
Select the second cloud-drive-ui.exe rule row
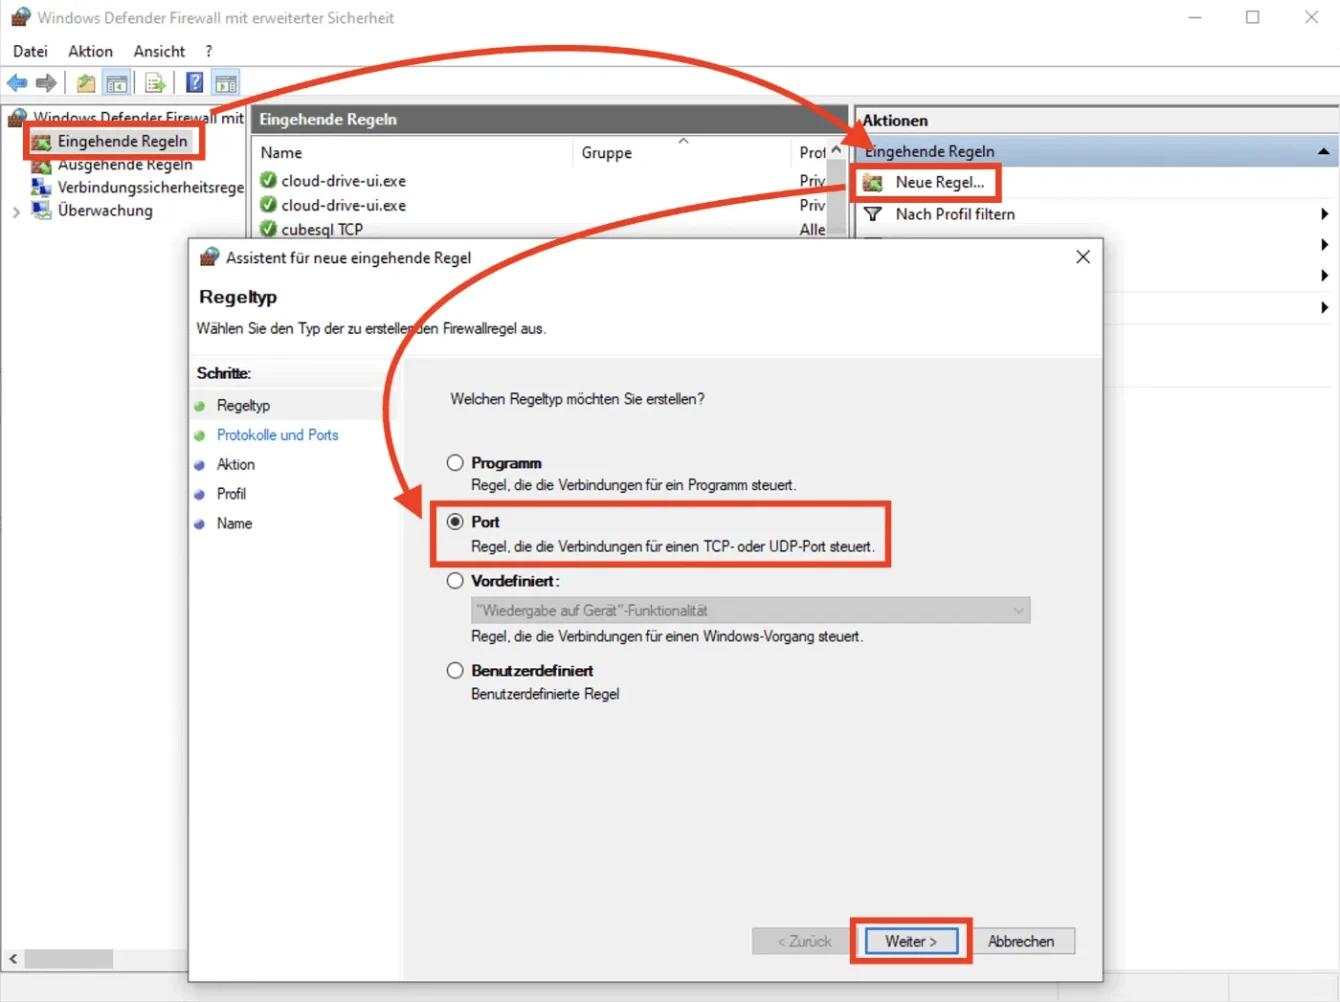tap(343, 205)
